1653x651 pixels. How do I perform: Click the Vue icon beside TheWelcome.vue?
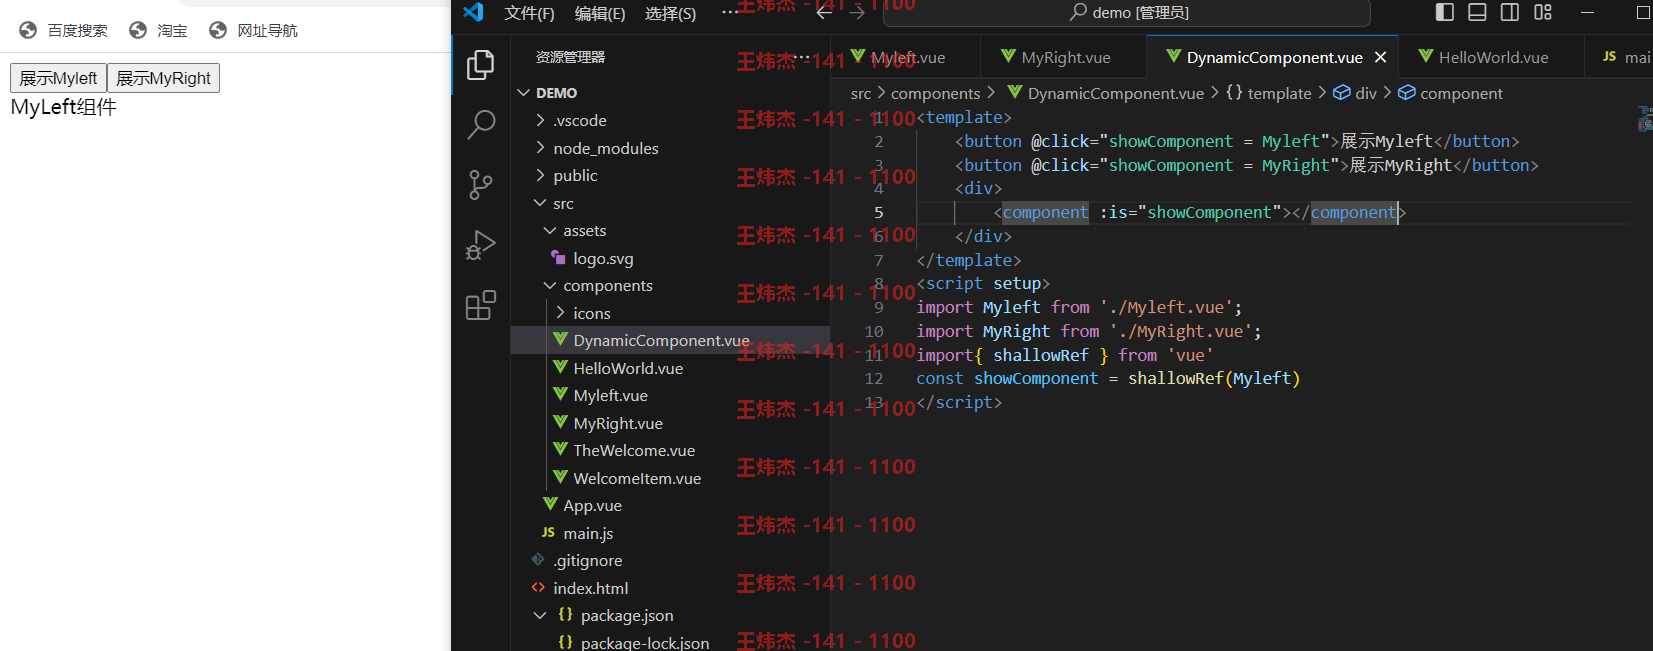click(560, 450)
